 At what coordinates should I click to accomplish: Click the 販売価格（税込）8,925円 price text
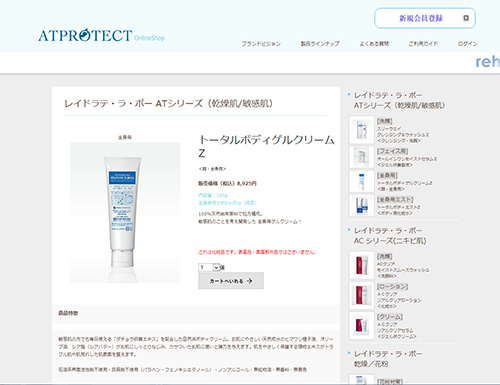point(227,183)
